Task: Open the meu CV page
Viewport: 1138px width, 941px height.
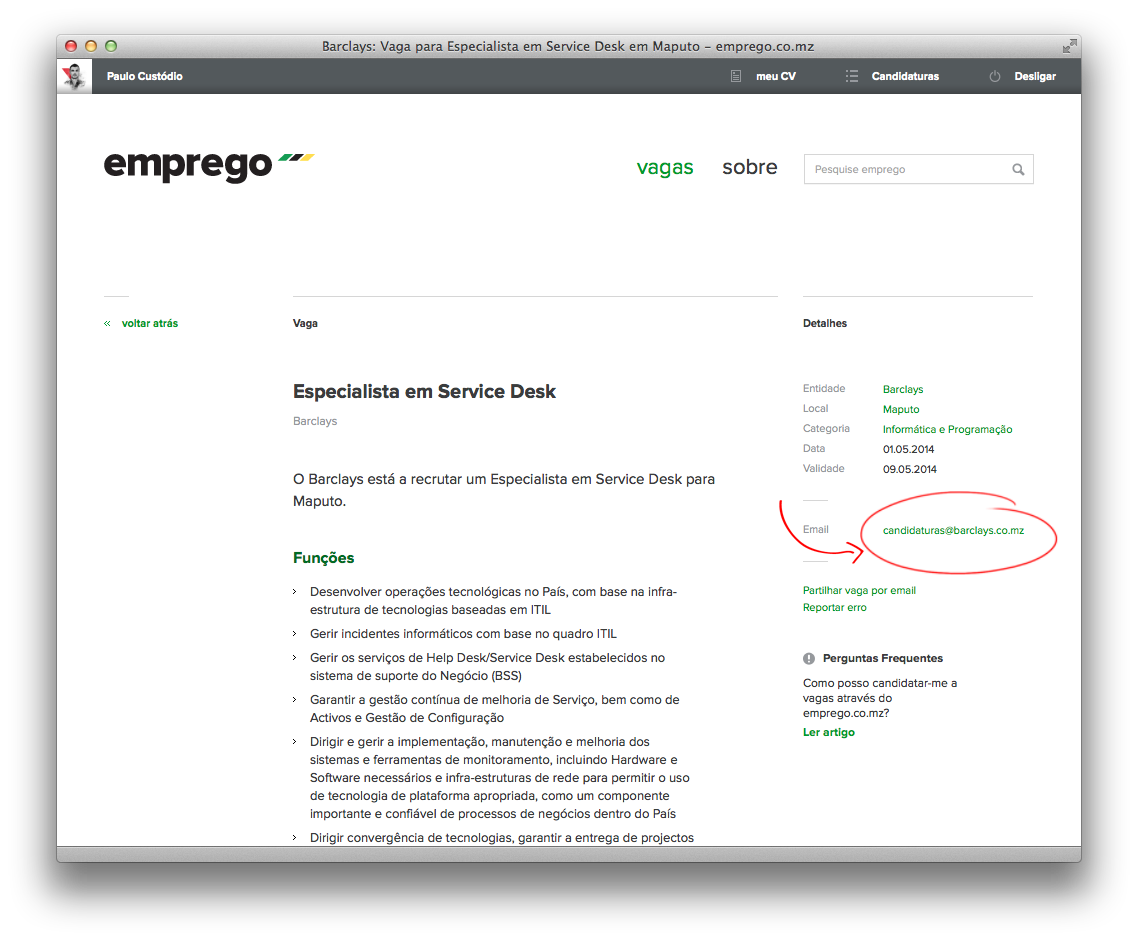Action: click(x=776, y=76)
